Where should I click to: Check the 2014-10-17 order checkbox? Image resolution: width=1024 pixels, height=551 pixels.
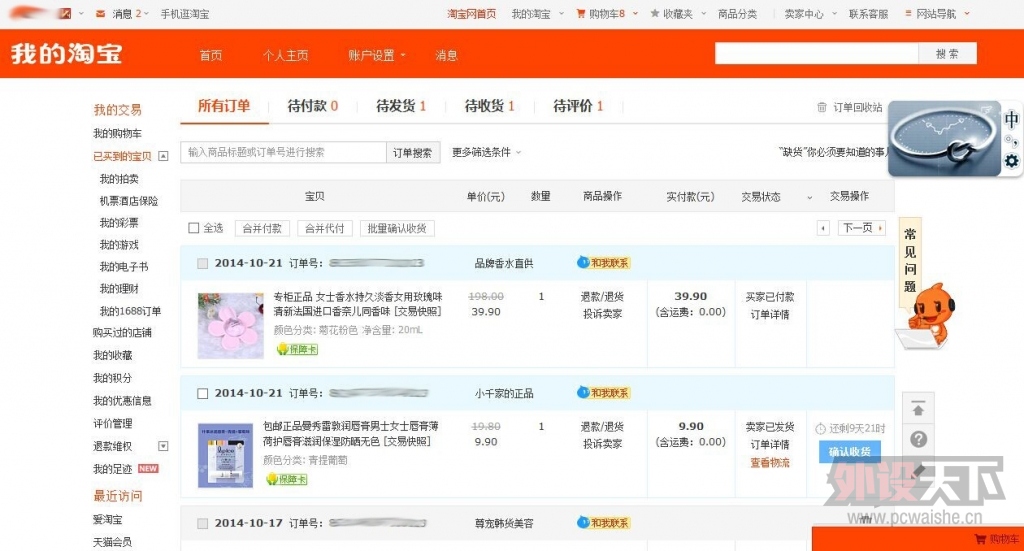tap(202, 523)
